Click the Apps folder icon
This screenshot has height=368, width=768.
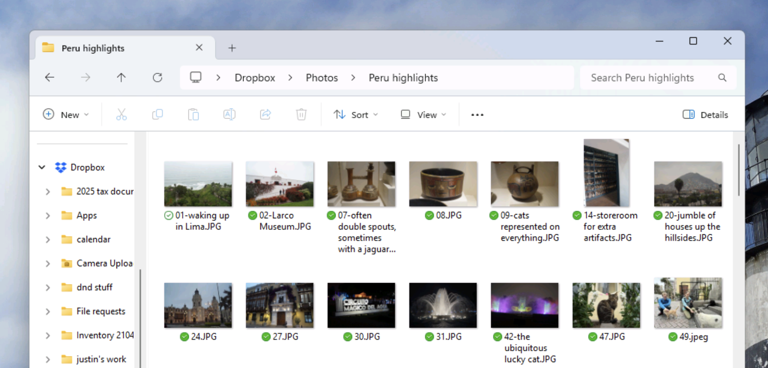tap(67, 216)
